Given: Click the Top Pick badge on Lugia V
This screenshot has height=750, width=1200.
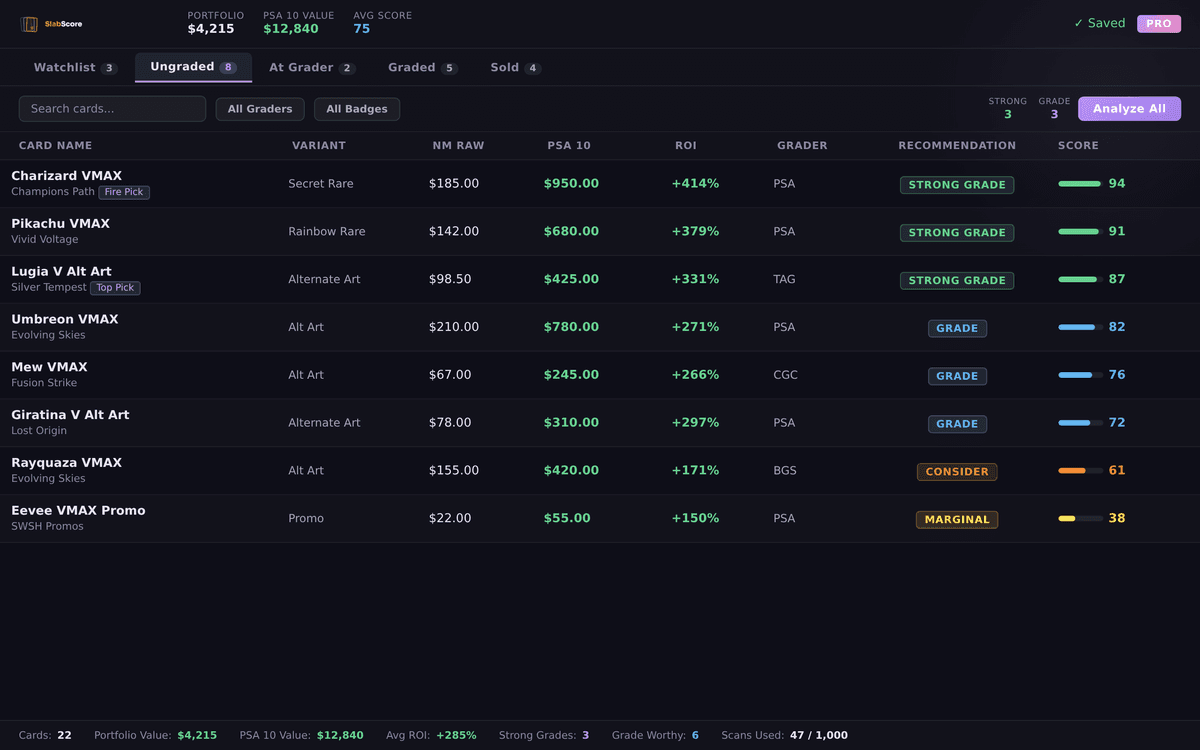Looking at the screenshot, I should click(x=115, y=287).
